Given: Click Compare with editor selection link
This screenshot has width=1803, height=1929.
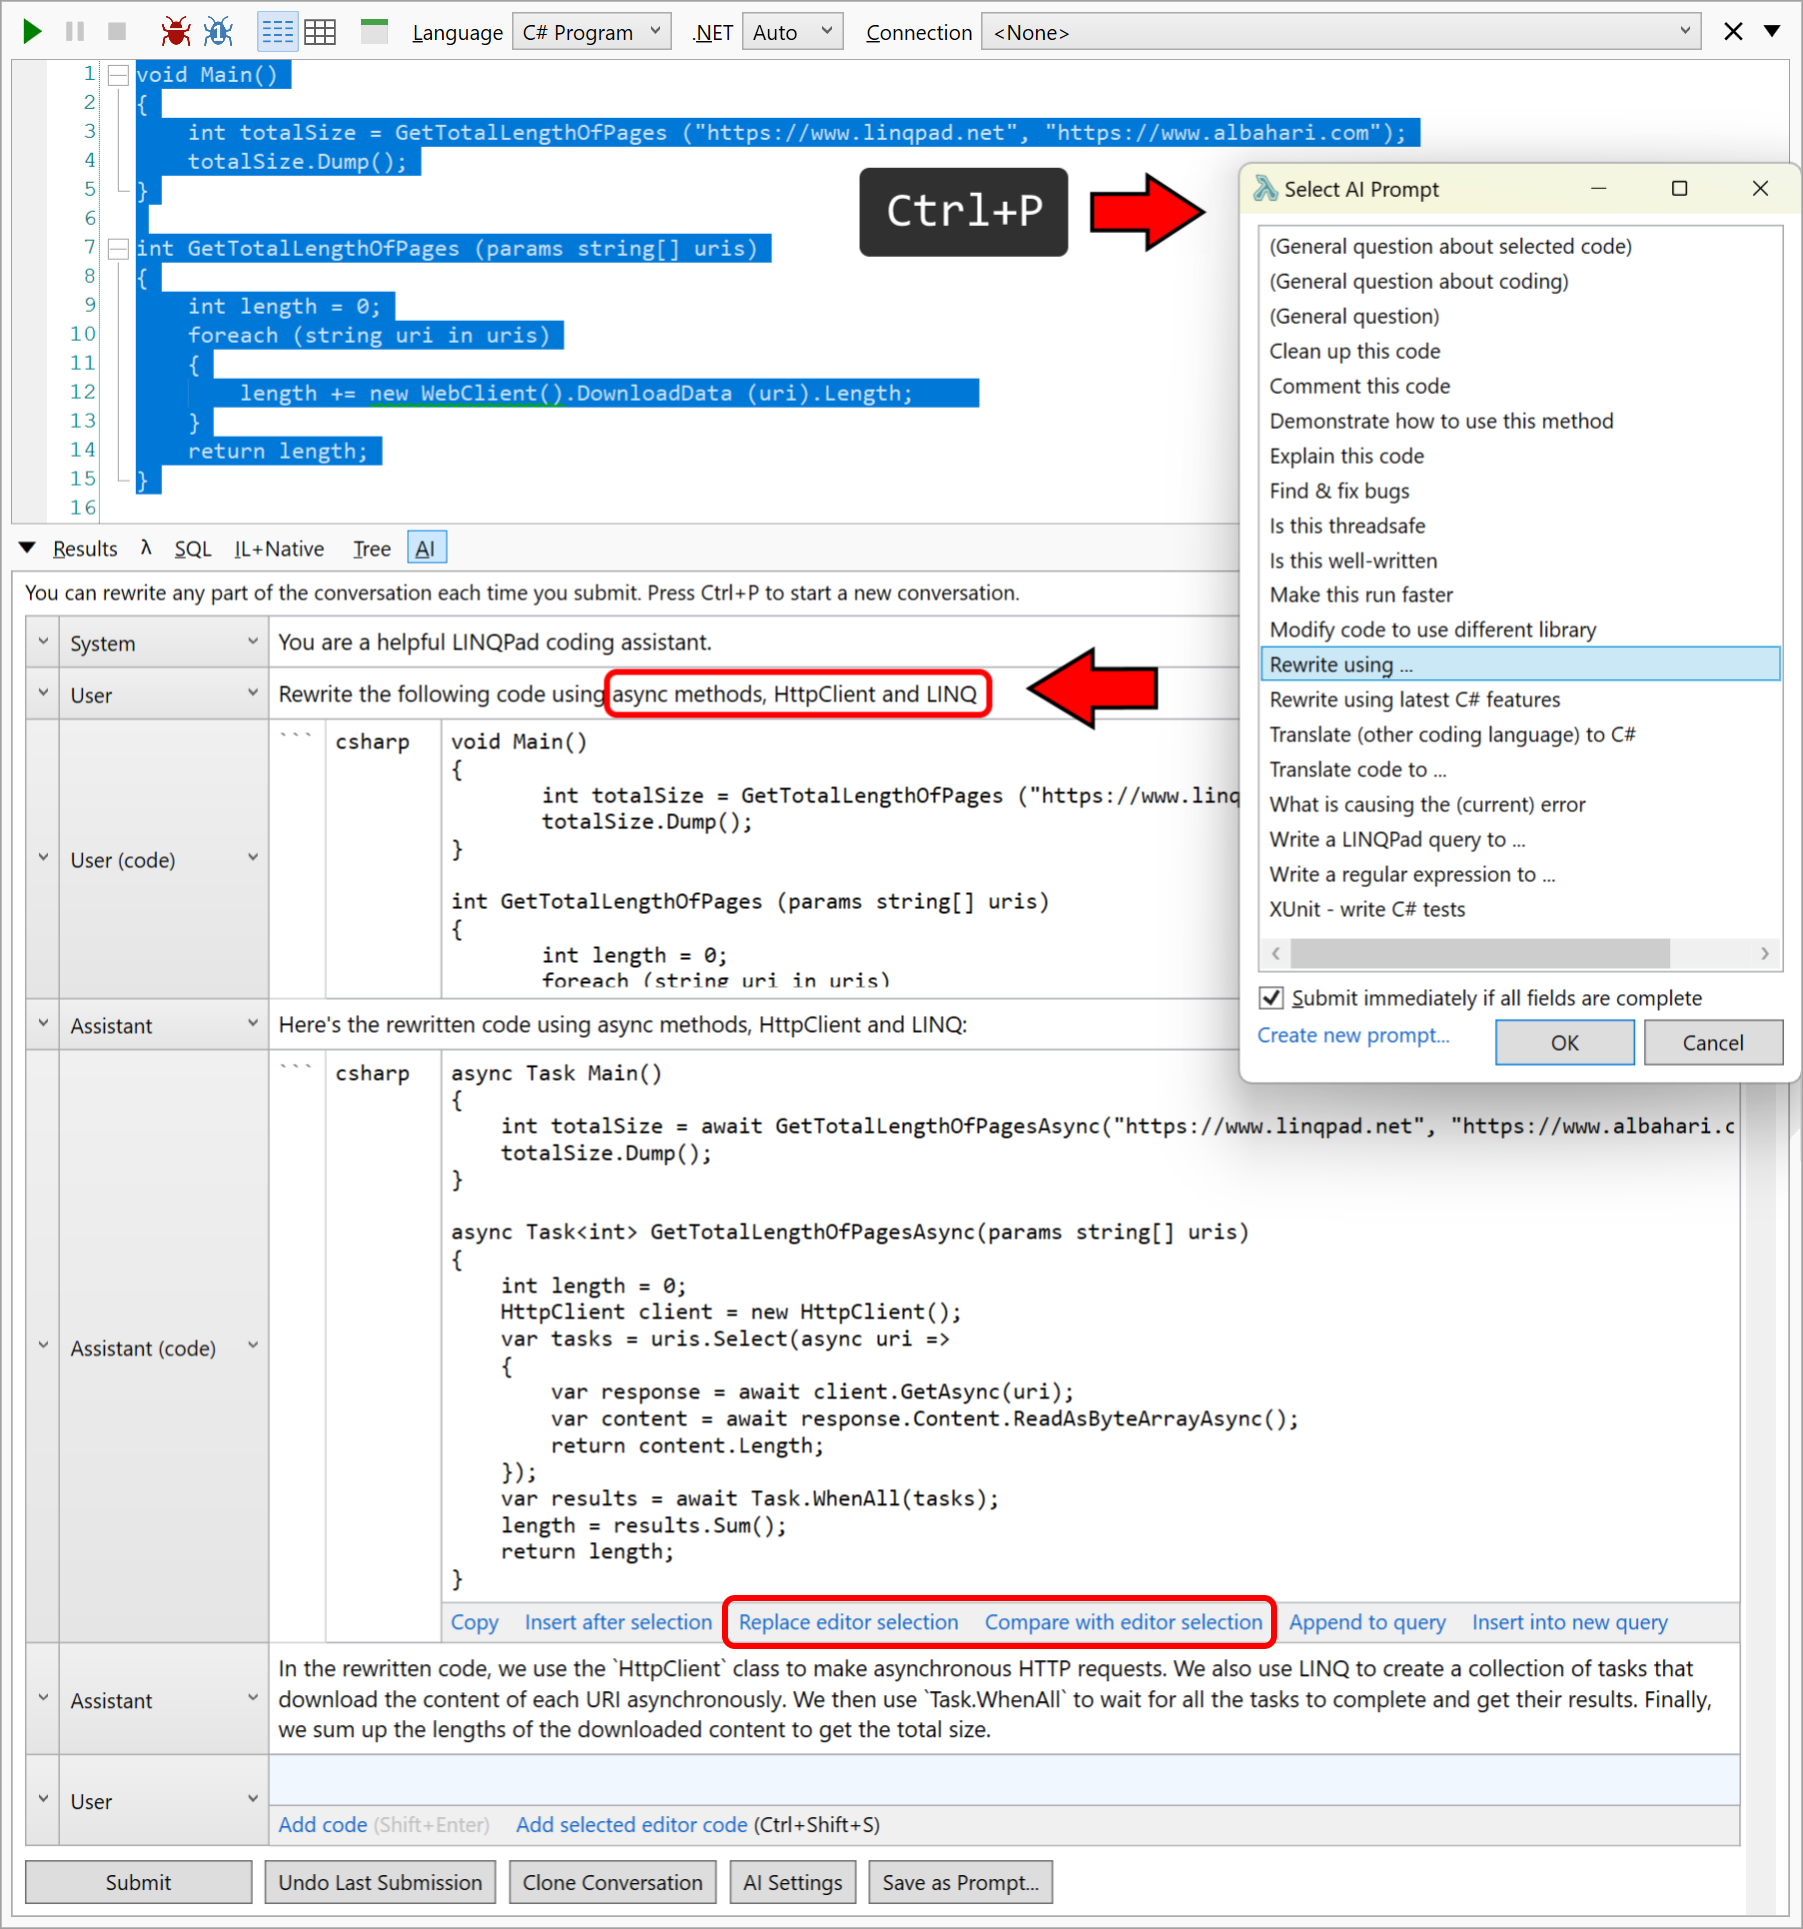Looking at the screenshot, I should point(1123,1622).
